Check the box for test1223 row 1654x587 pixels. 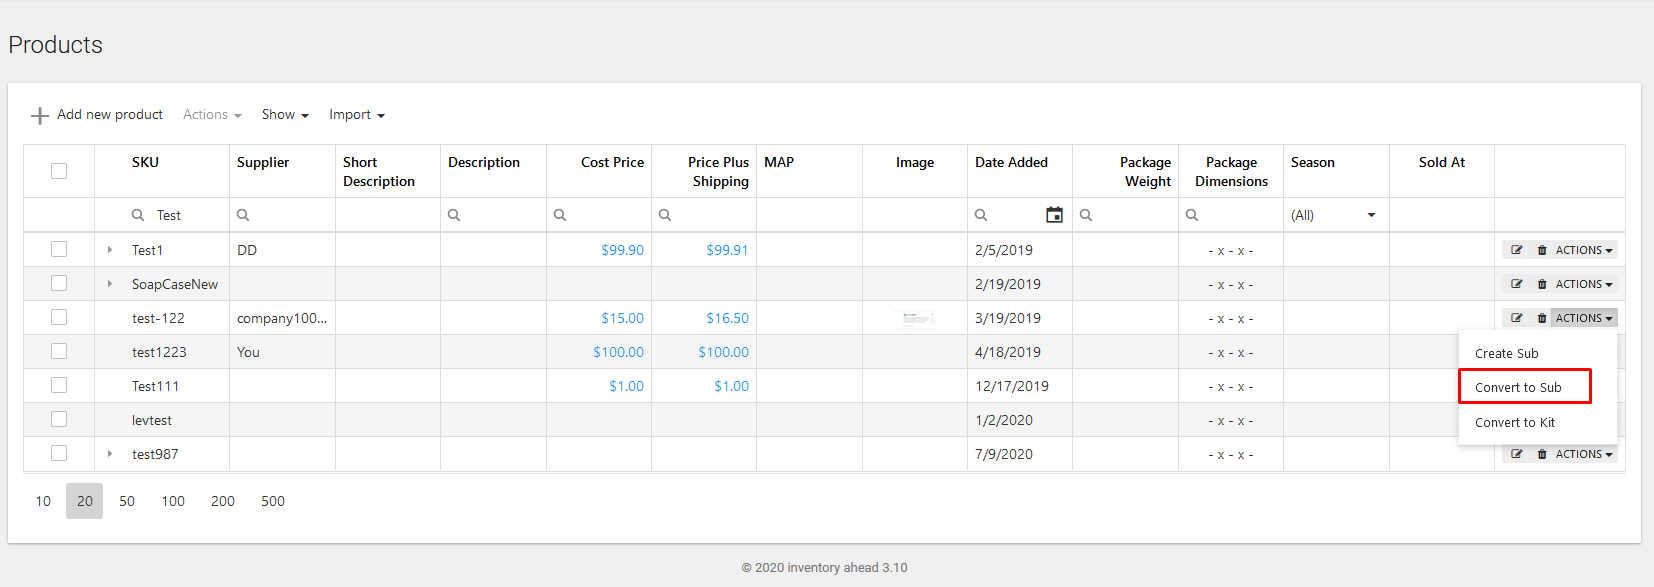(59, 351)
